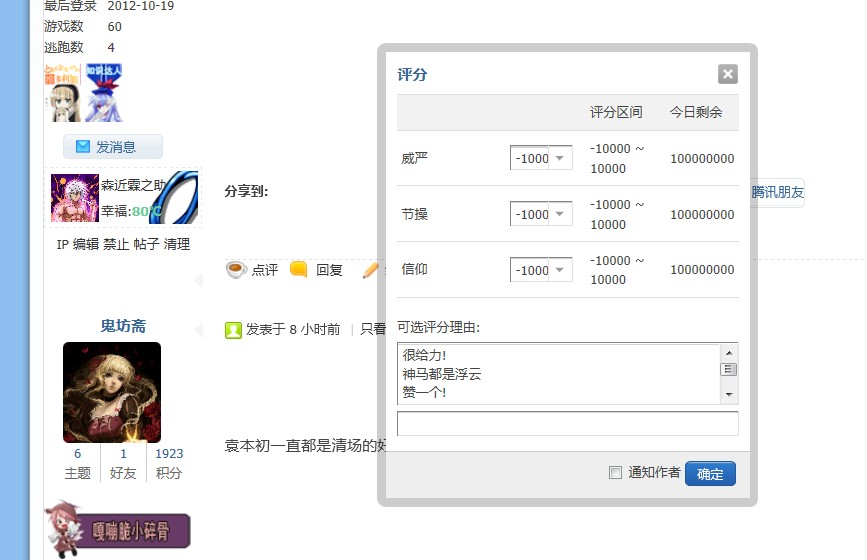This screenshot has width=867, height=560.
Task: Open the 节操 score dropdown
Action: pyautogui.click(x=560, y=214)
